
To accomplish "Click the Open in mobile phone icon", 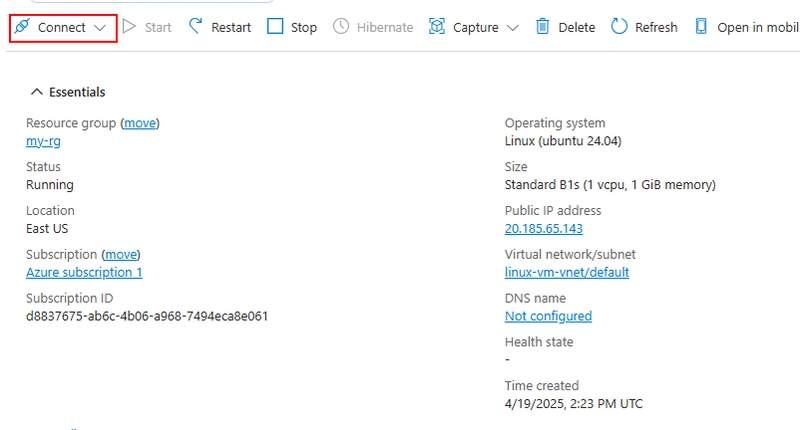I will pyautogui.click(x=701, y=27).
